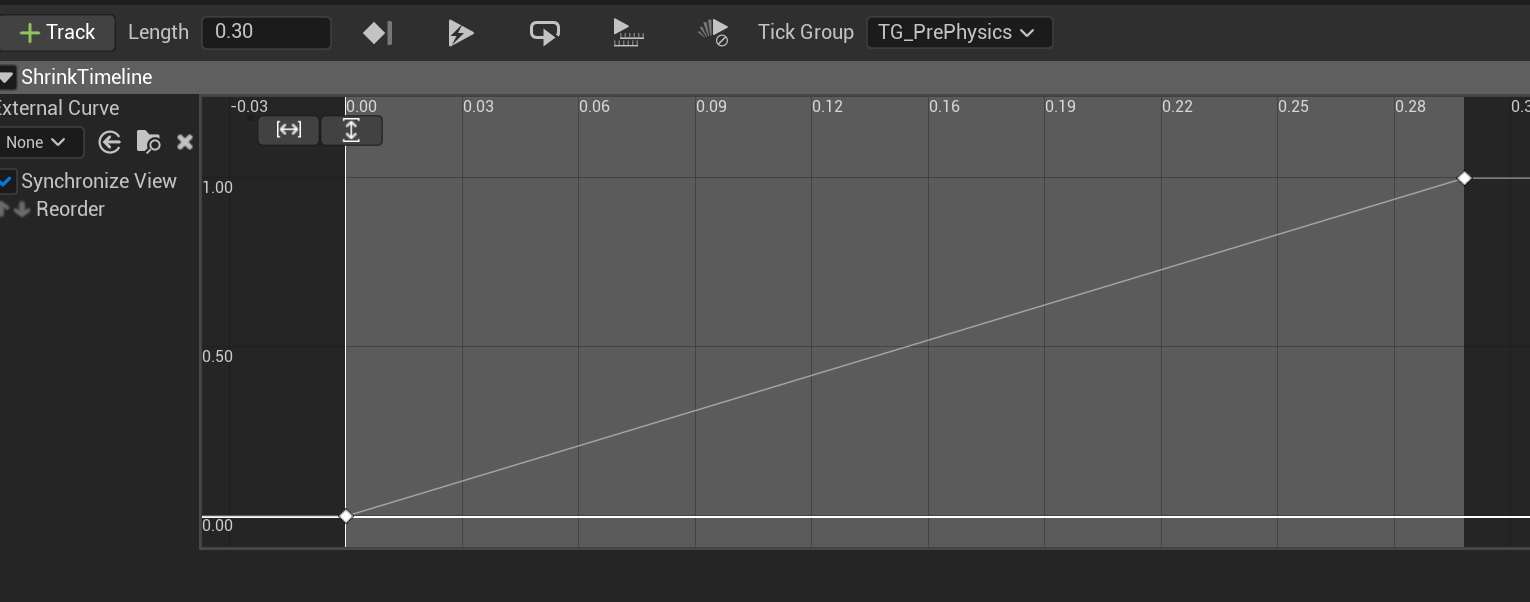Toggle Use Last Keyframe diamond icon
Image resolution: width=1530 pixels, height=602 pixels.
click(377, 33)
